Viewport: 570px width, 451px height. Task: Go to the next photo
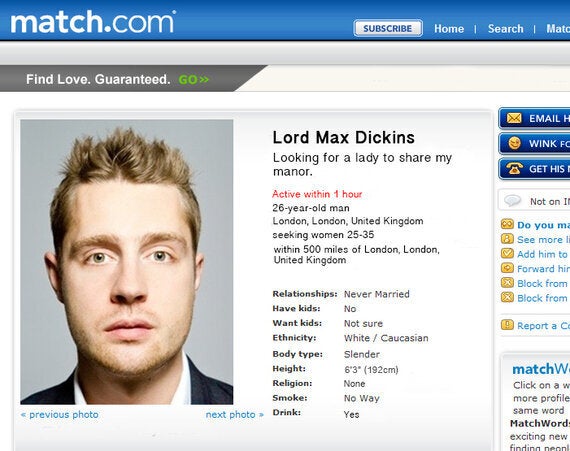pos(234,415)
